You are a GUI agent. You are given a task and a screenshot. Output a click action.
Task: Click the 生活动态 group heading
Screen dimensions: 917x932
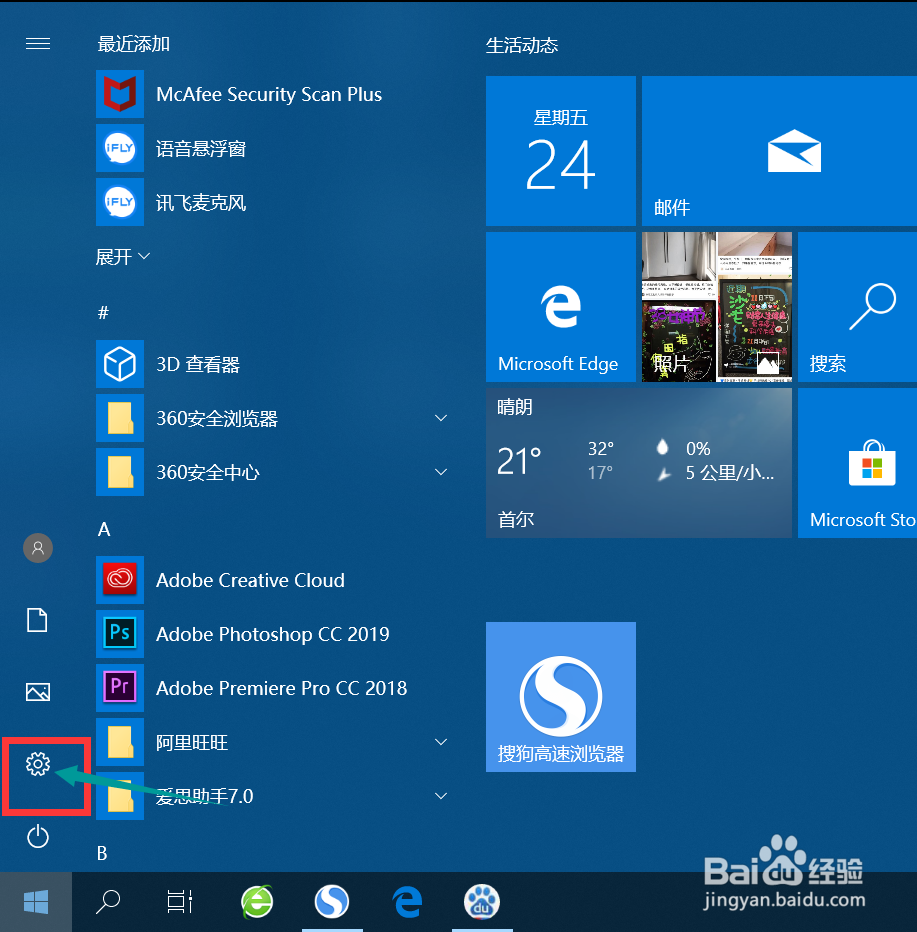[522, 45]
